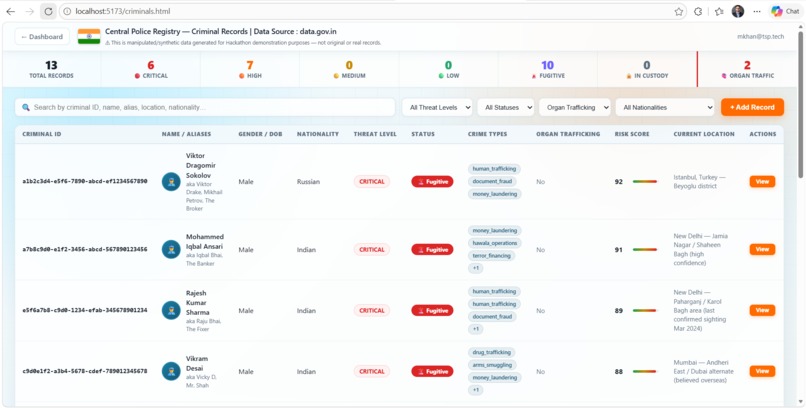Click criminal ID a1b2c3d4-e5f6-7890-abcd-ef1234567890

click(x=85, y=181)
